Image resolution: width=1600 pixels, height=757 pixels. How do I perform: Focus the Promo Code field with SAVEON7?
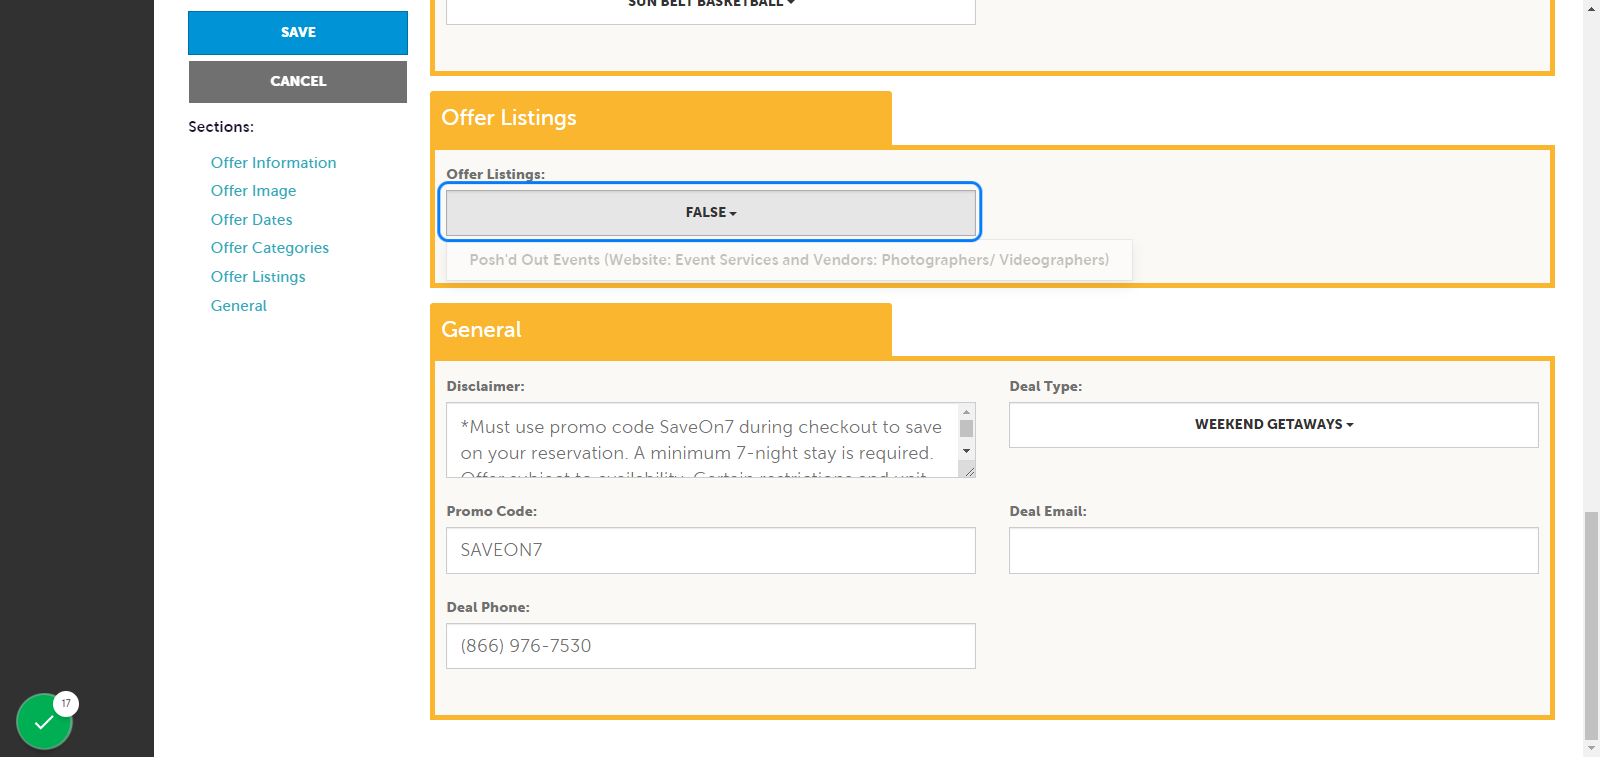point(711,550)
